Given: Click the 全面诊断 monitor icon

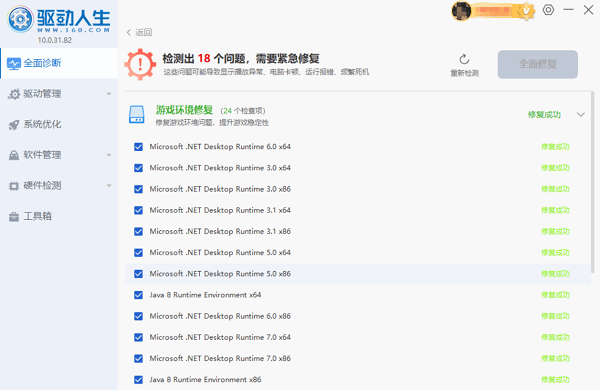Looking at the screenshot, I should 14,64.
